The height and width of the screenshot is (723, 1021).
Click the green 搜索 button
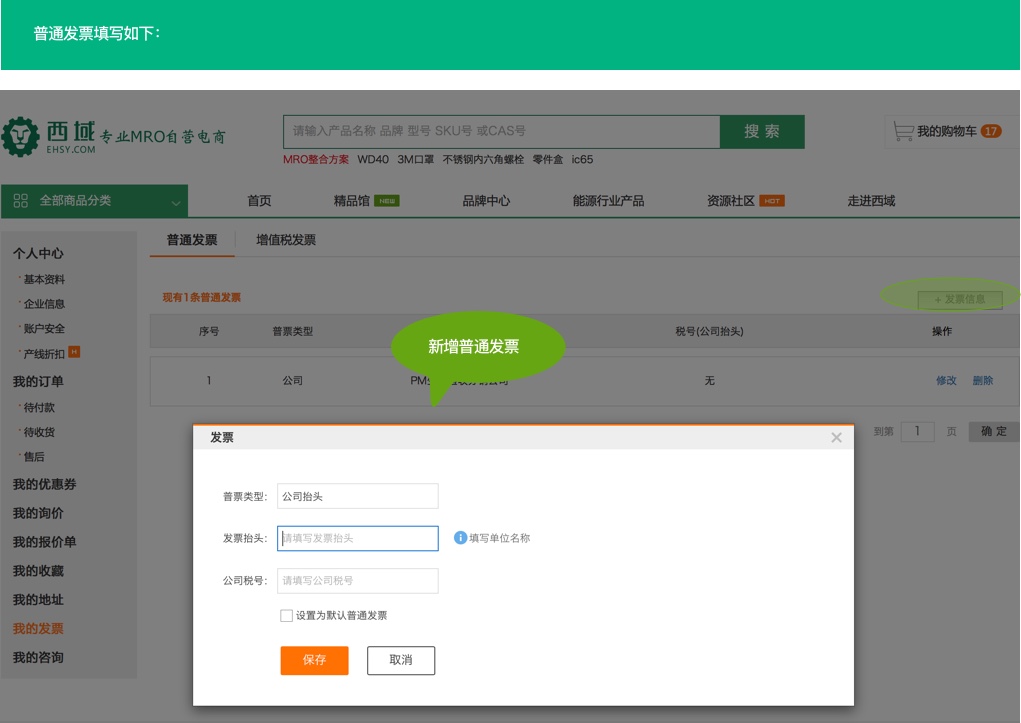tap(762, 132)
